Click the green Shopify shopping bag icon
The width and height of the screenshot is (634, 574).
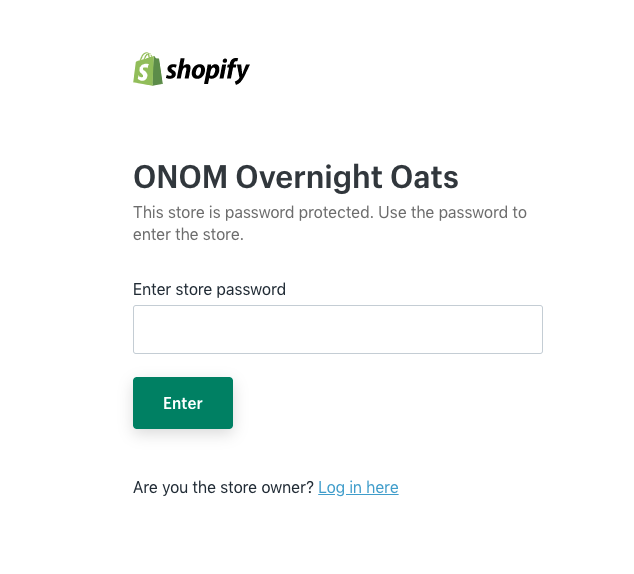(148, 69)
